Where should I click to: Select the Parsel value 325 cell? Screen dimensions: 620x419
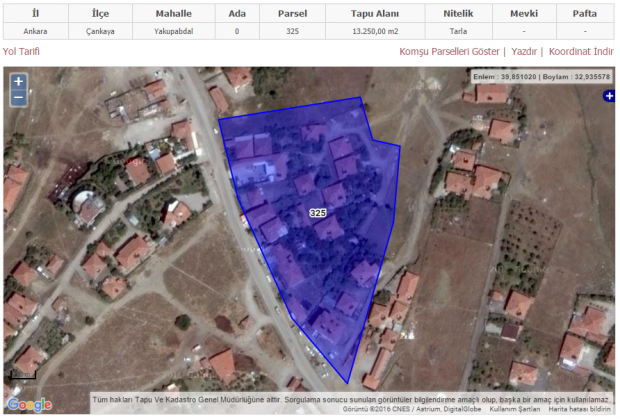293,31
